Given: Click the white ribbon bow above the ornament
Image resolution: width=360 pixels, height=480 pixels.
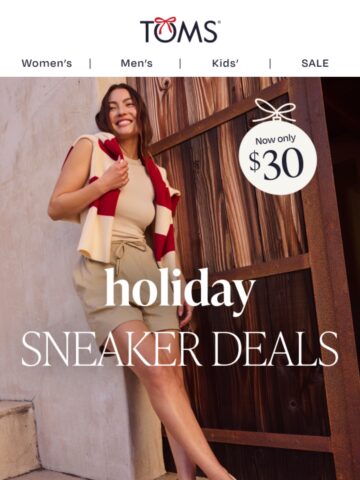Looking at the screenshot, I should 274,110.
